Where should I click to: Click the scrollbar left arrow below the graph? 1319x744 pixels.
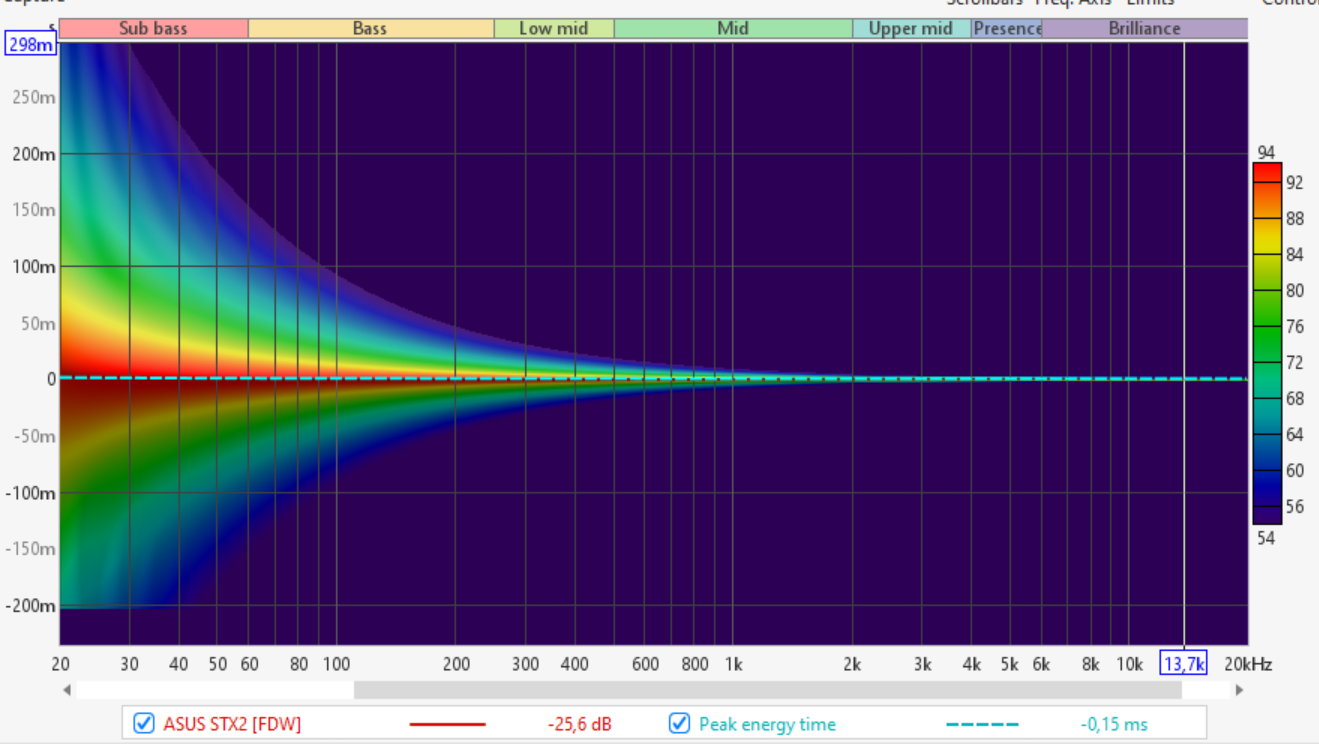point(67,690)
